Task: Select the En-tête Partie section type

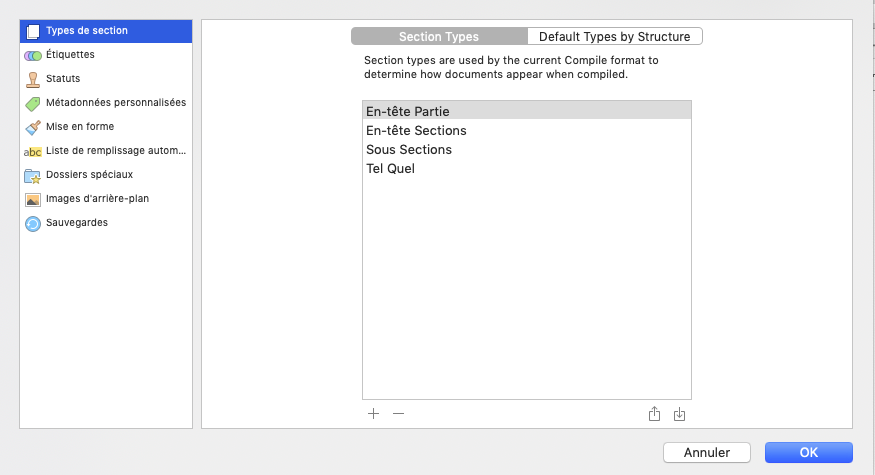Action: 526,111
